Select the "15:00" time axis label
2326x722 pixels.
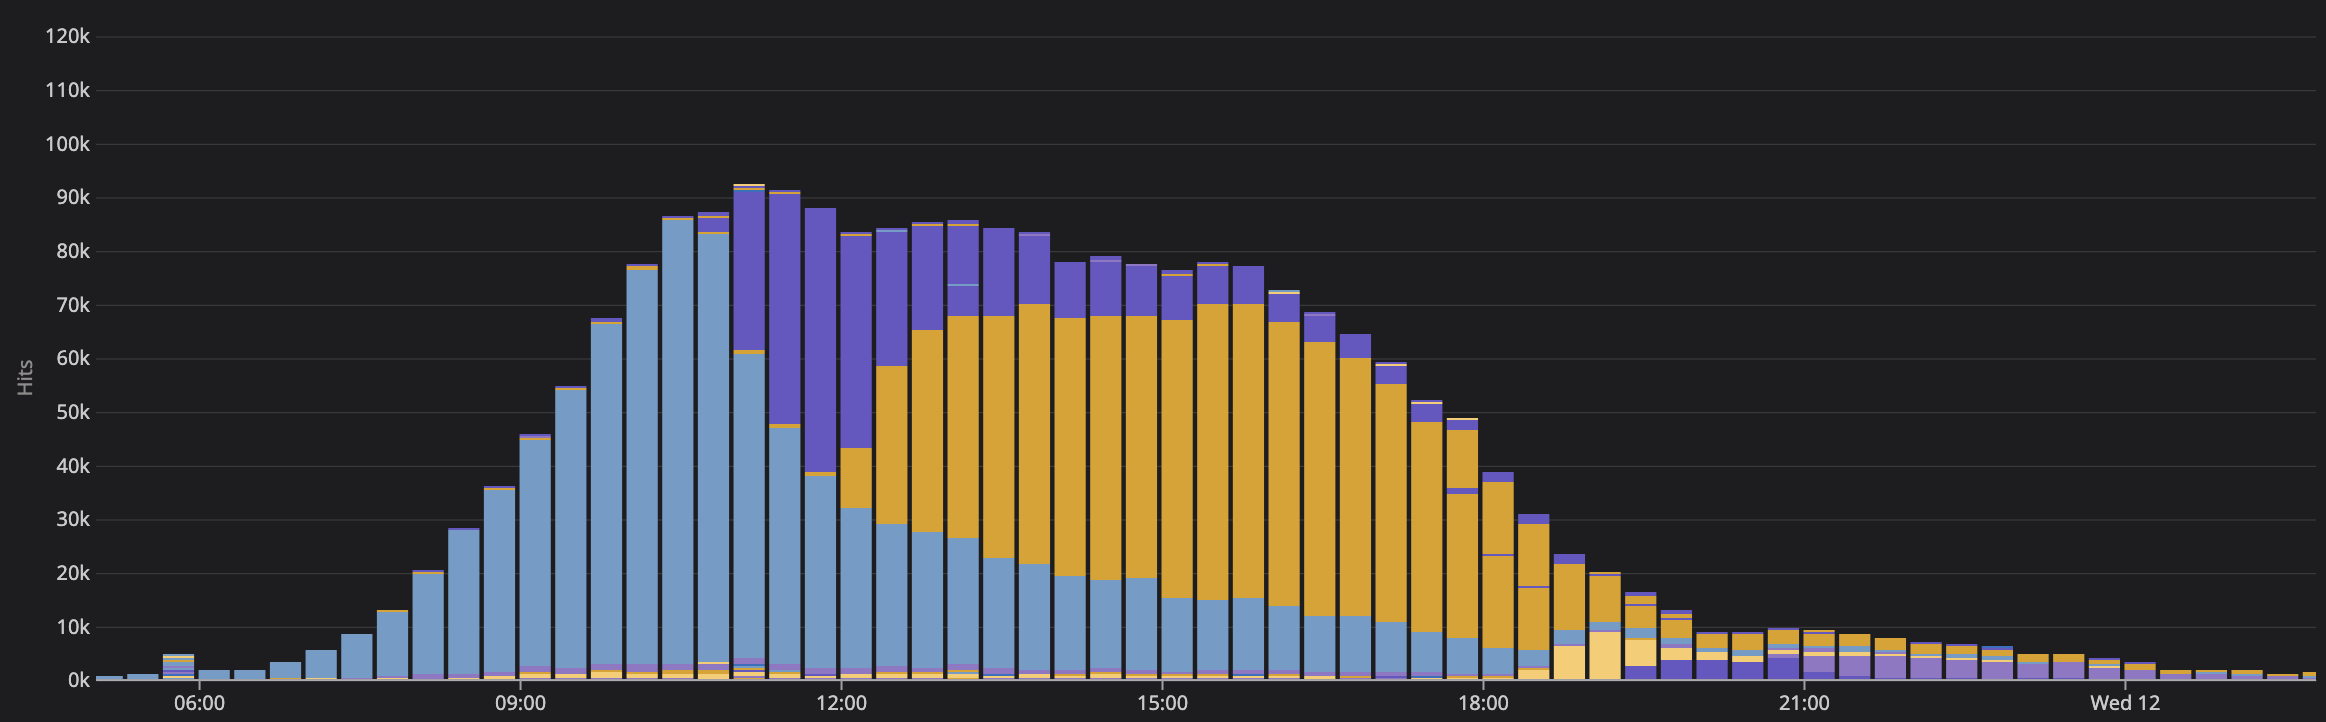(1162, 703)
